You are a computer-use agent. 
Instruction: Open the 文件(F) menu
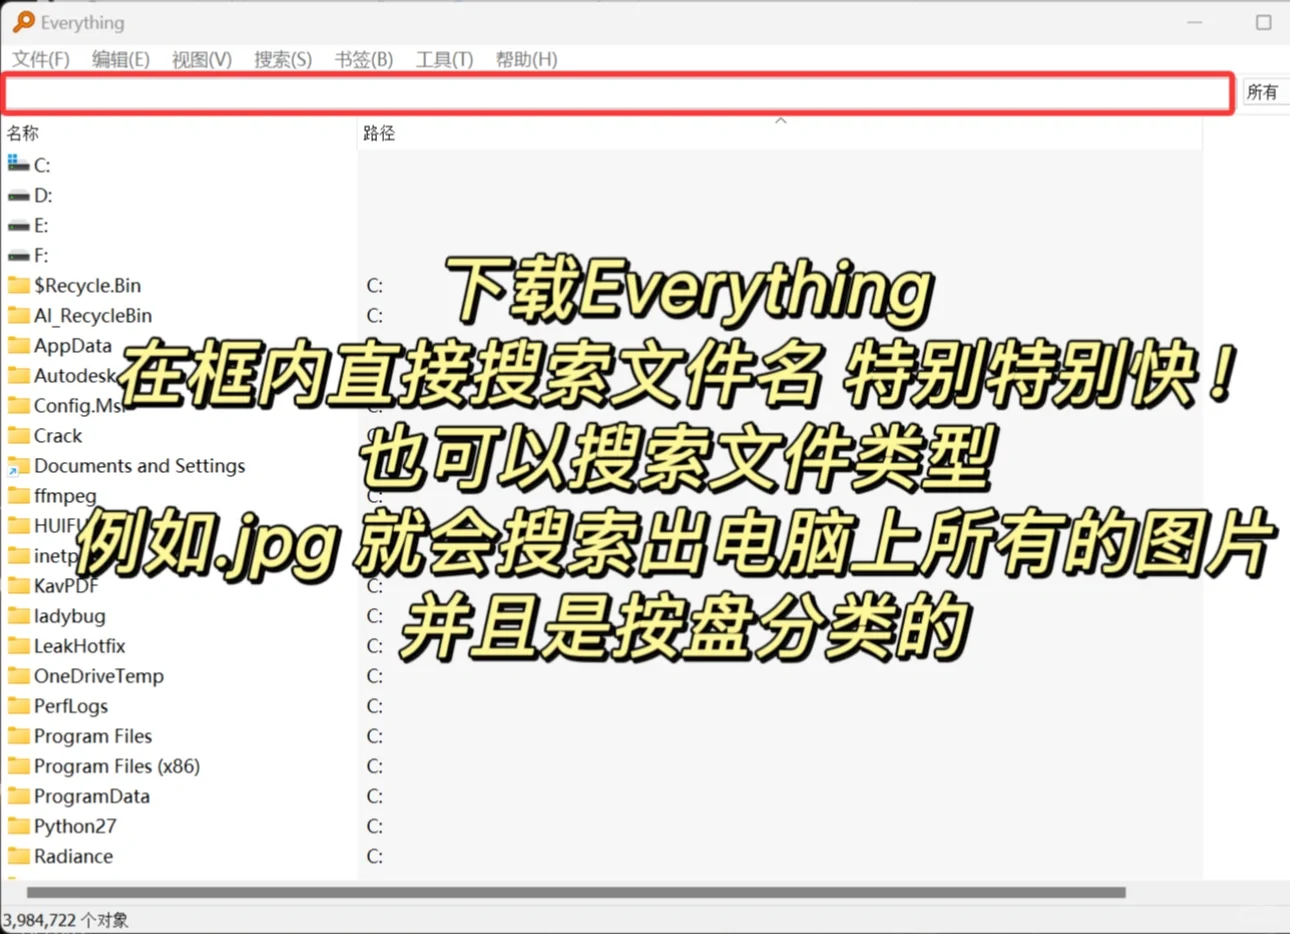click(41, 60)
